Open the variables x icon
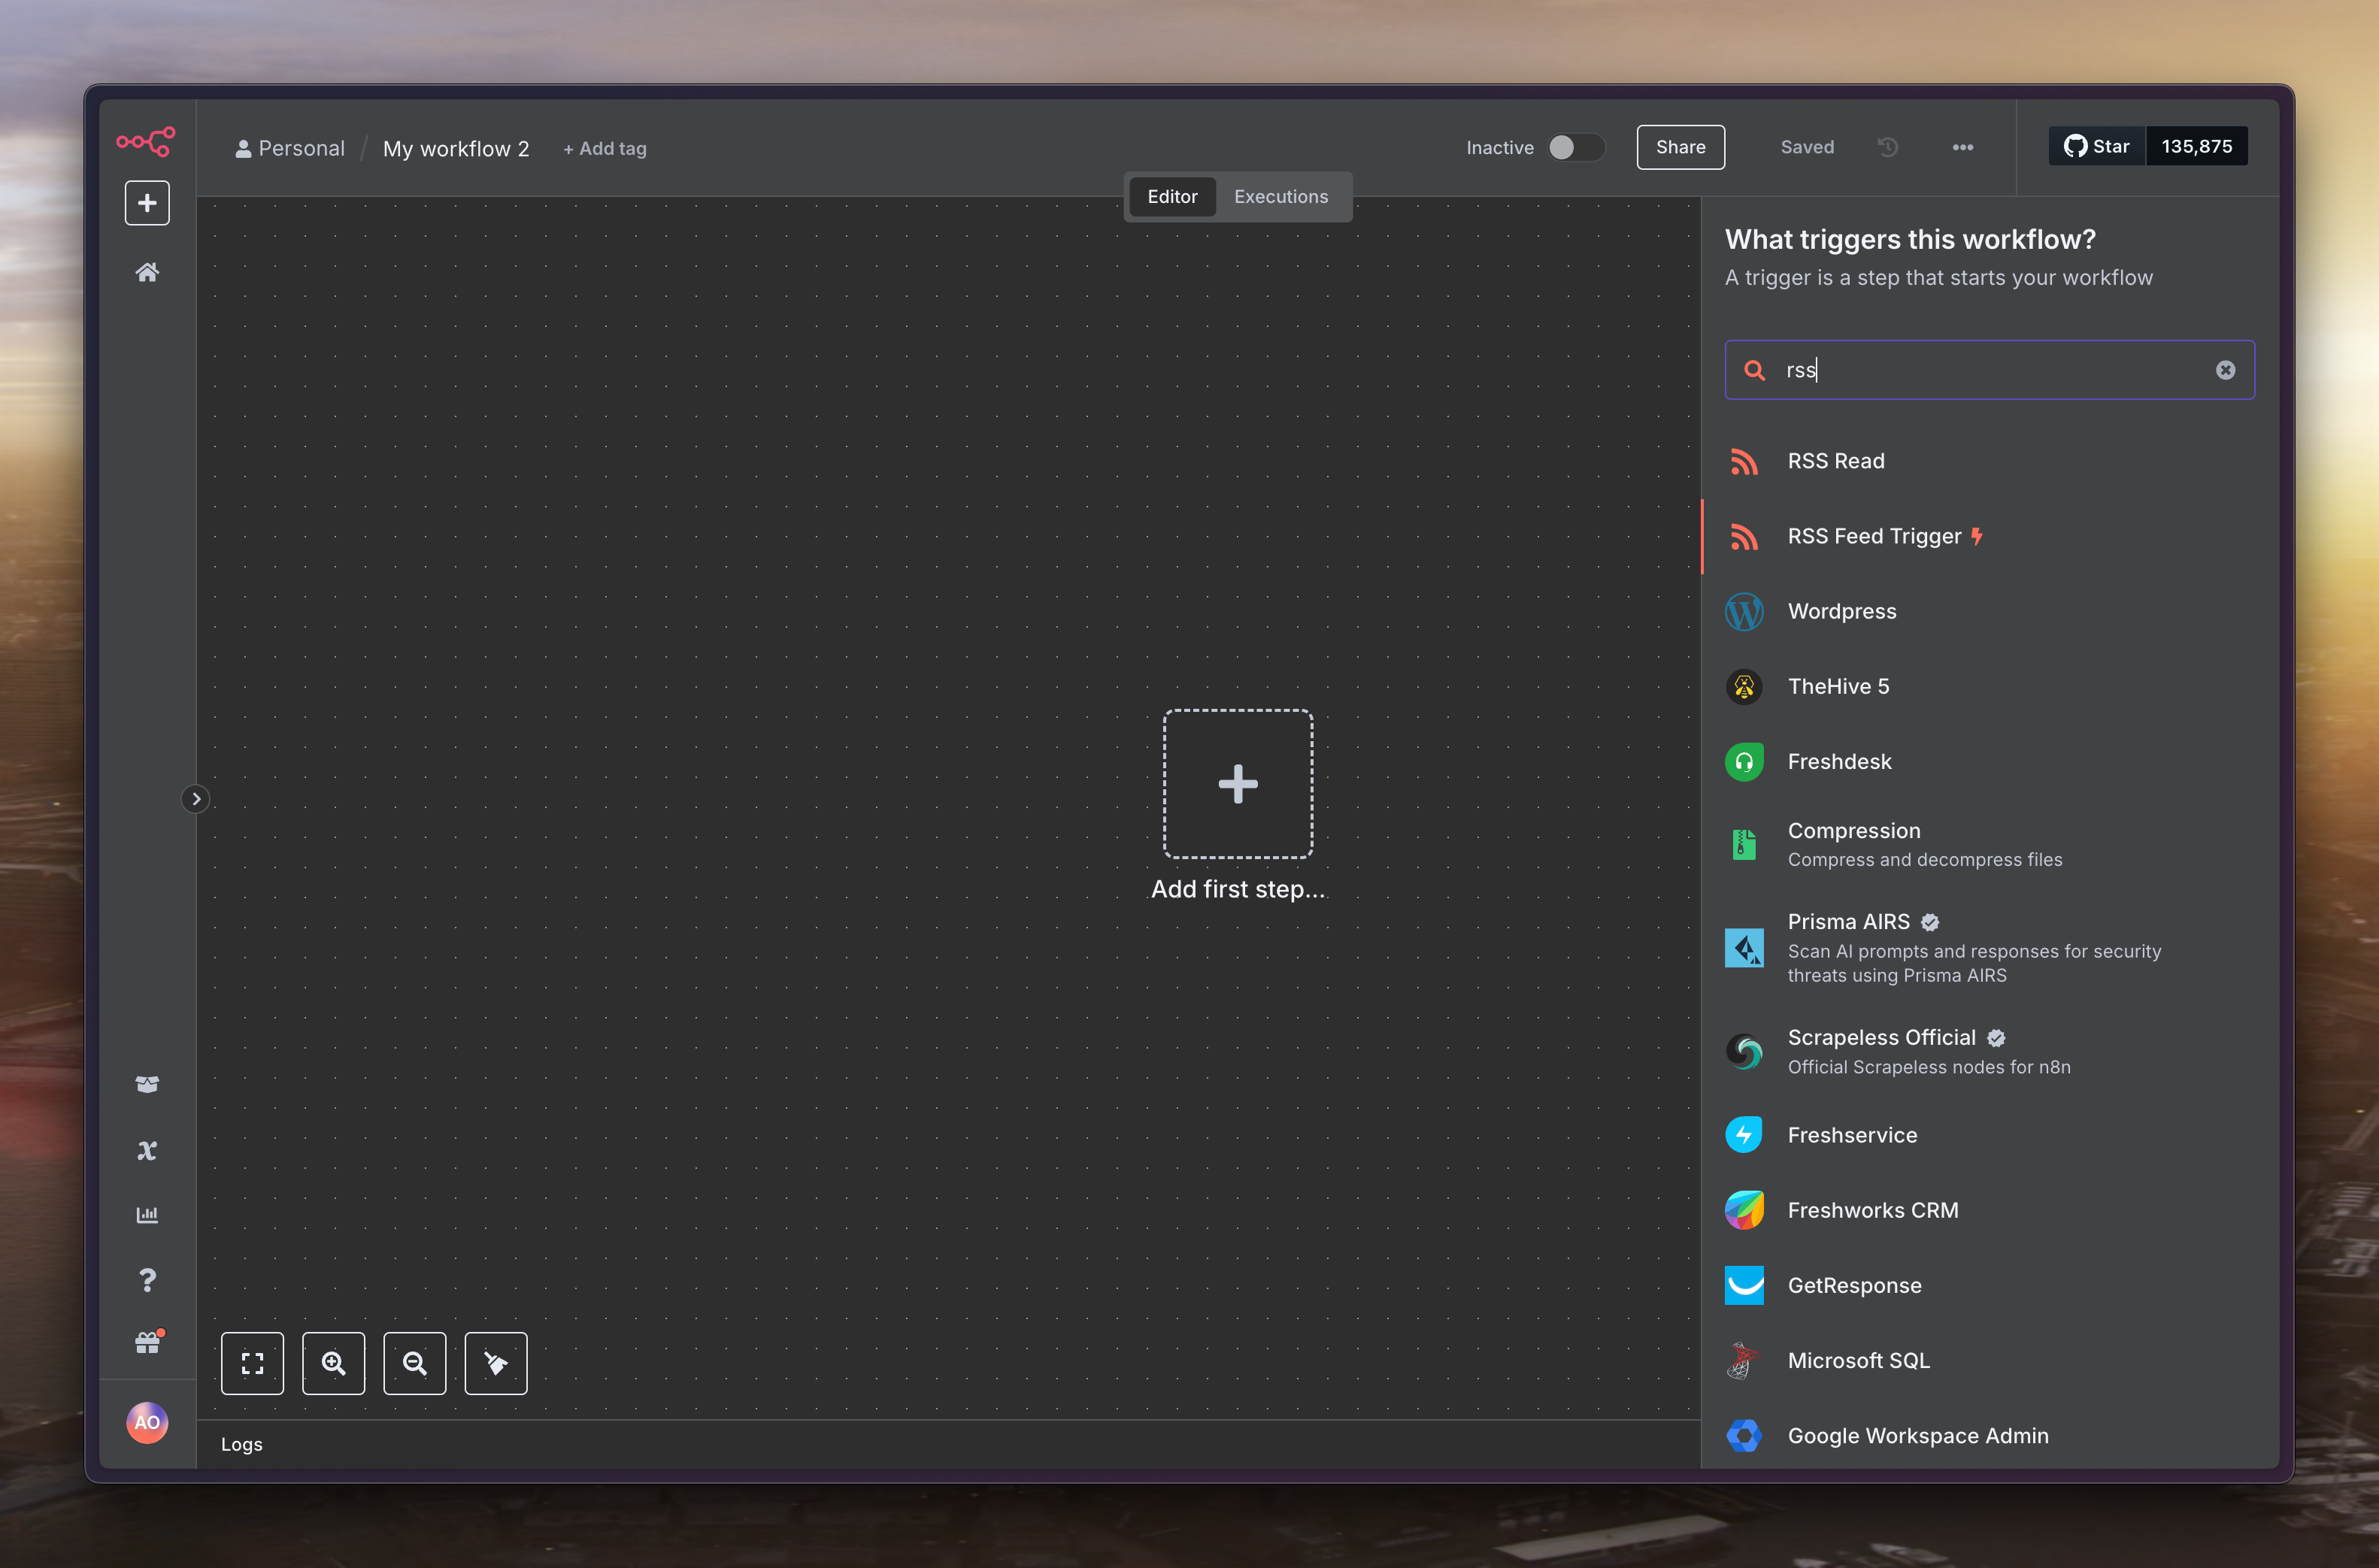 [x=147, y=1150]
